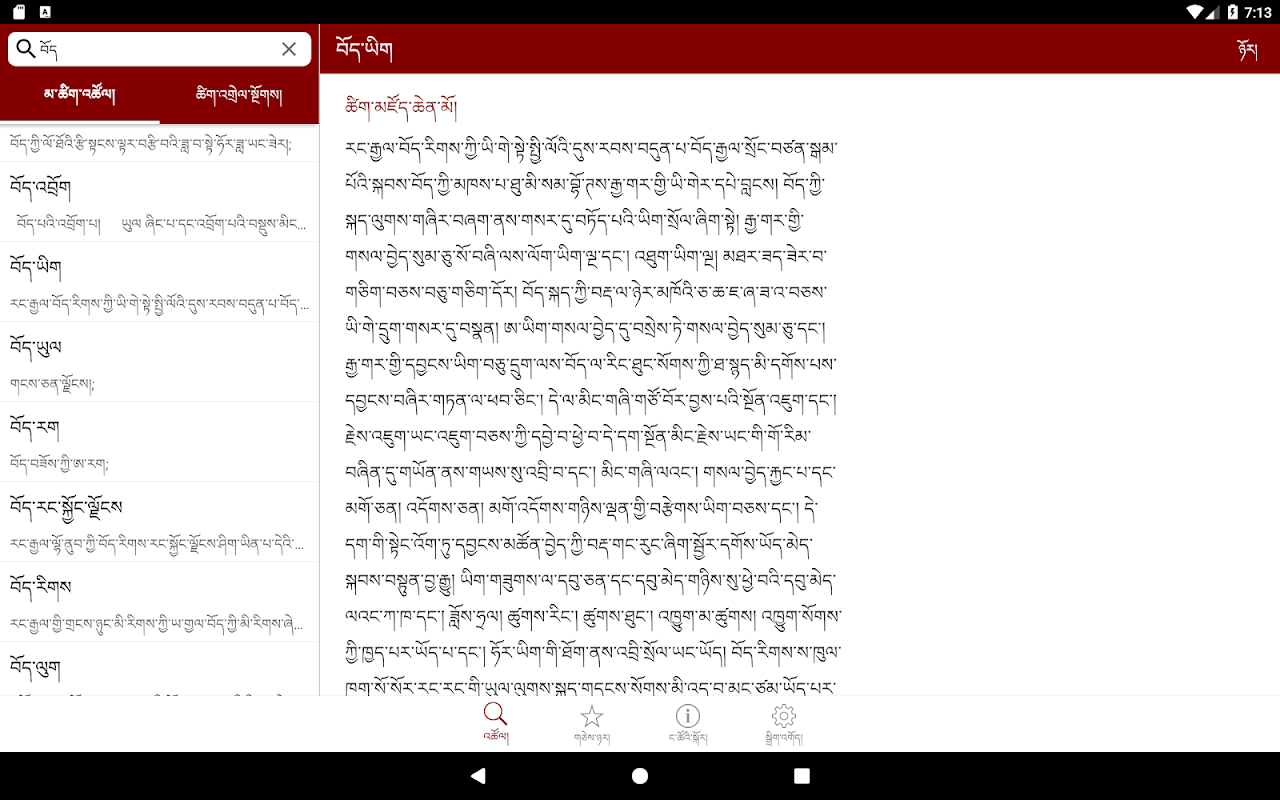Tap the Android back button

[x=478, y=776]
